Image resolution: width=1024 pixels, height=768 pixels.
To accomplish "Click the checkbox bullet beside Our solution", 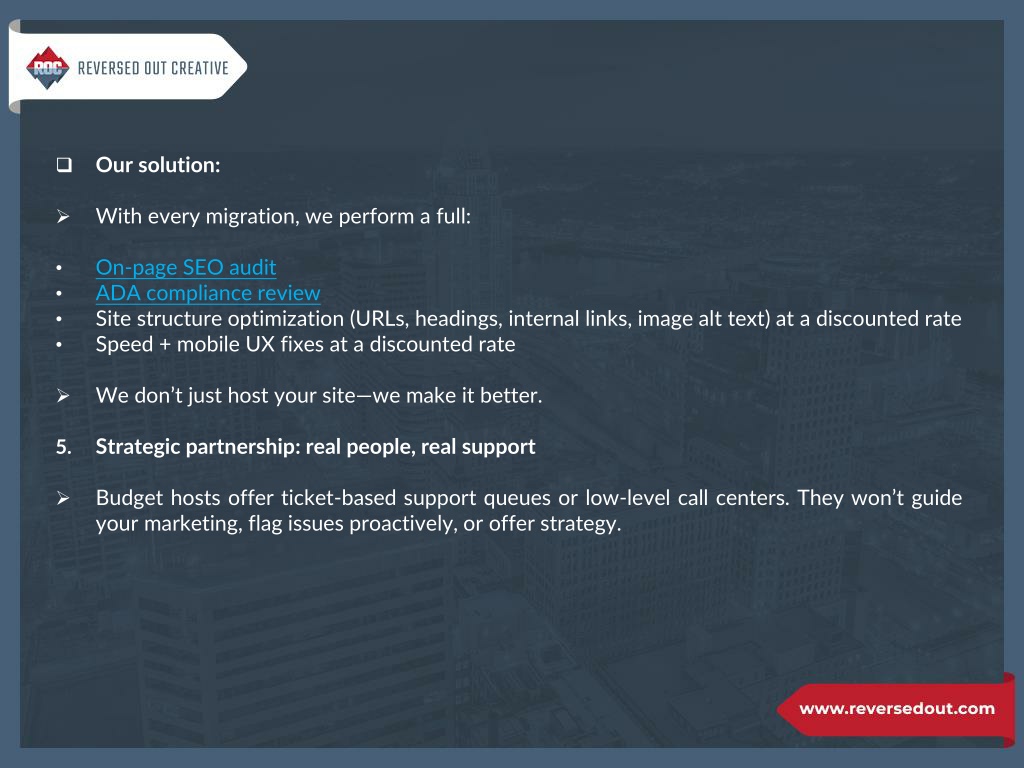I will tap(63, 165).
